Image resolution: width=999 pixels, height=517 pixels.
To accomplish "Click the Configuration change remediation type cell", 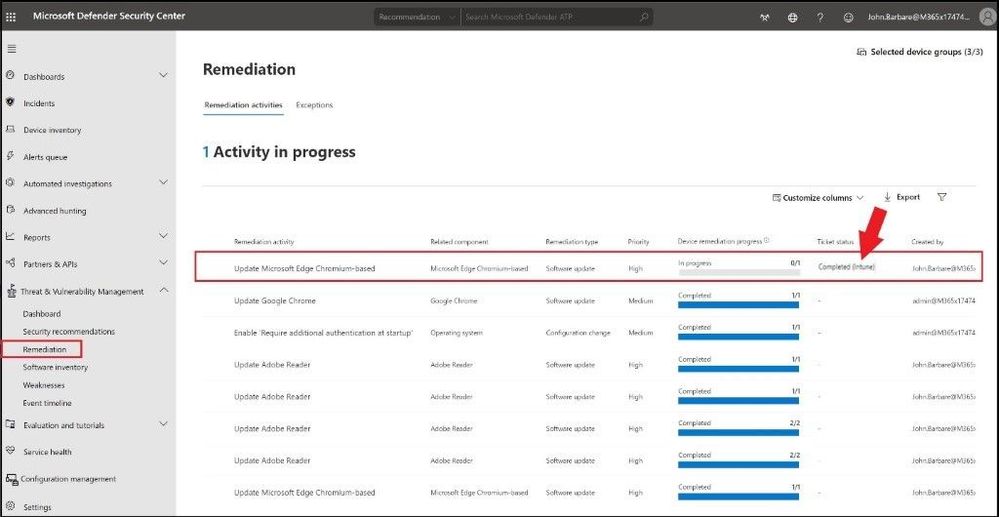I will pos(578,332).
